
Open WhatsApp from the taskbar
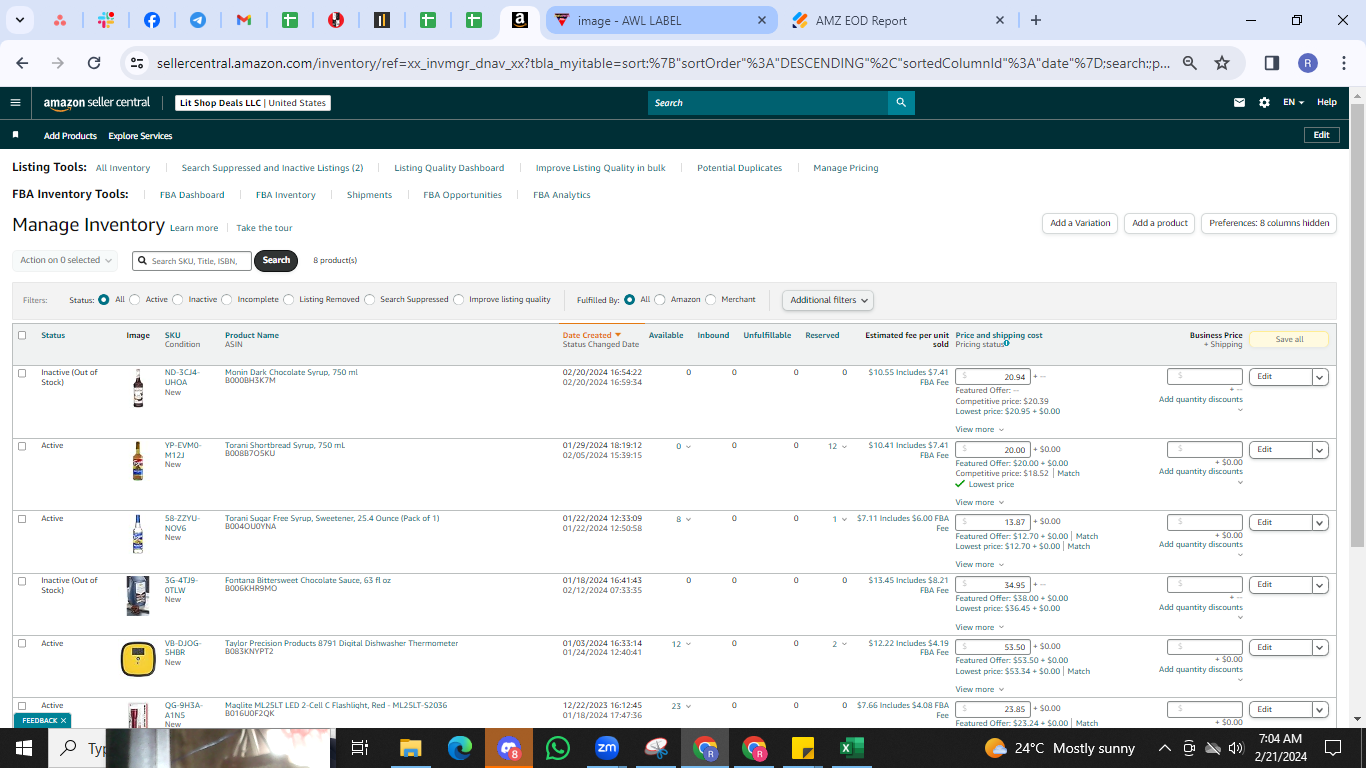coord(558,748)
